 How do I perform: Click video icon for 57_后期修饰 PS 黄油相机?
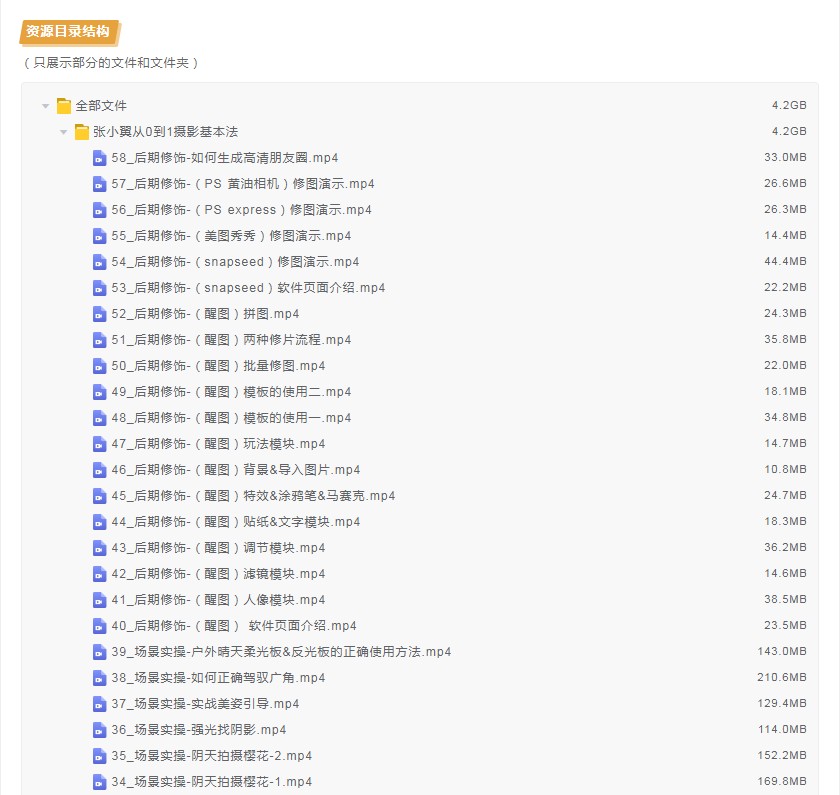(100, 184)
